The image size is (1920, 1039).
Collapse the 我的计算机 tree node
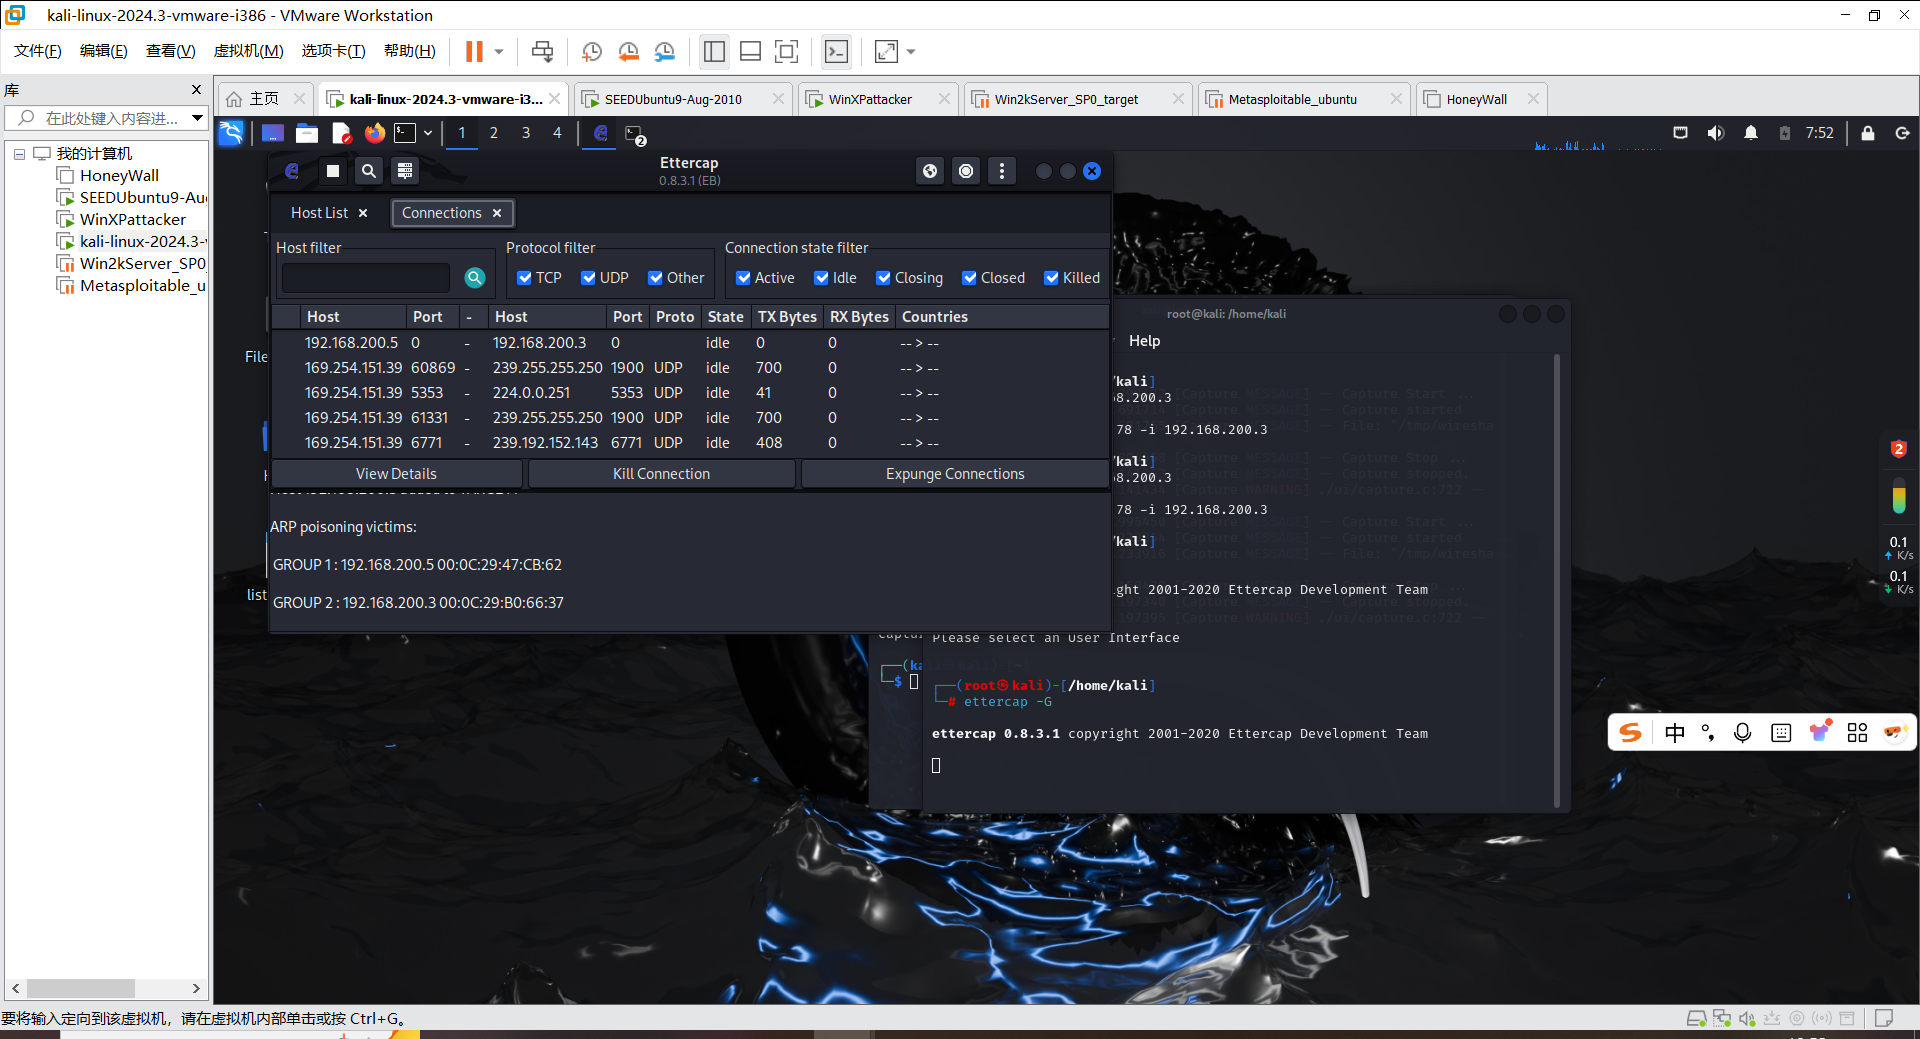pos(19,154)
